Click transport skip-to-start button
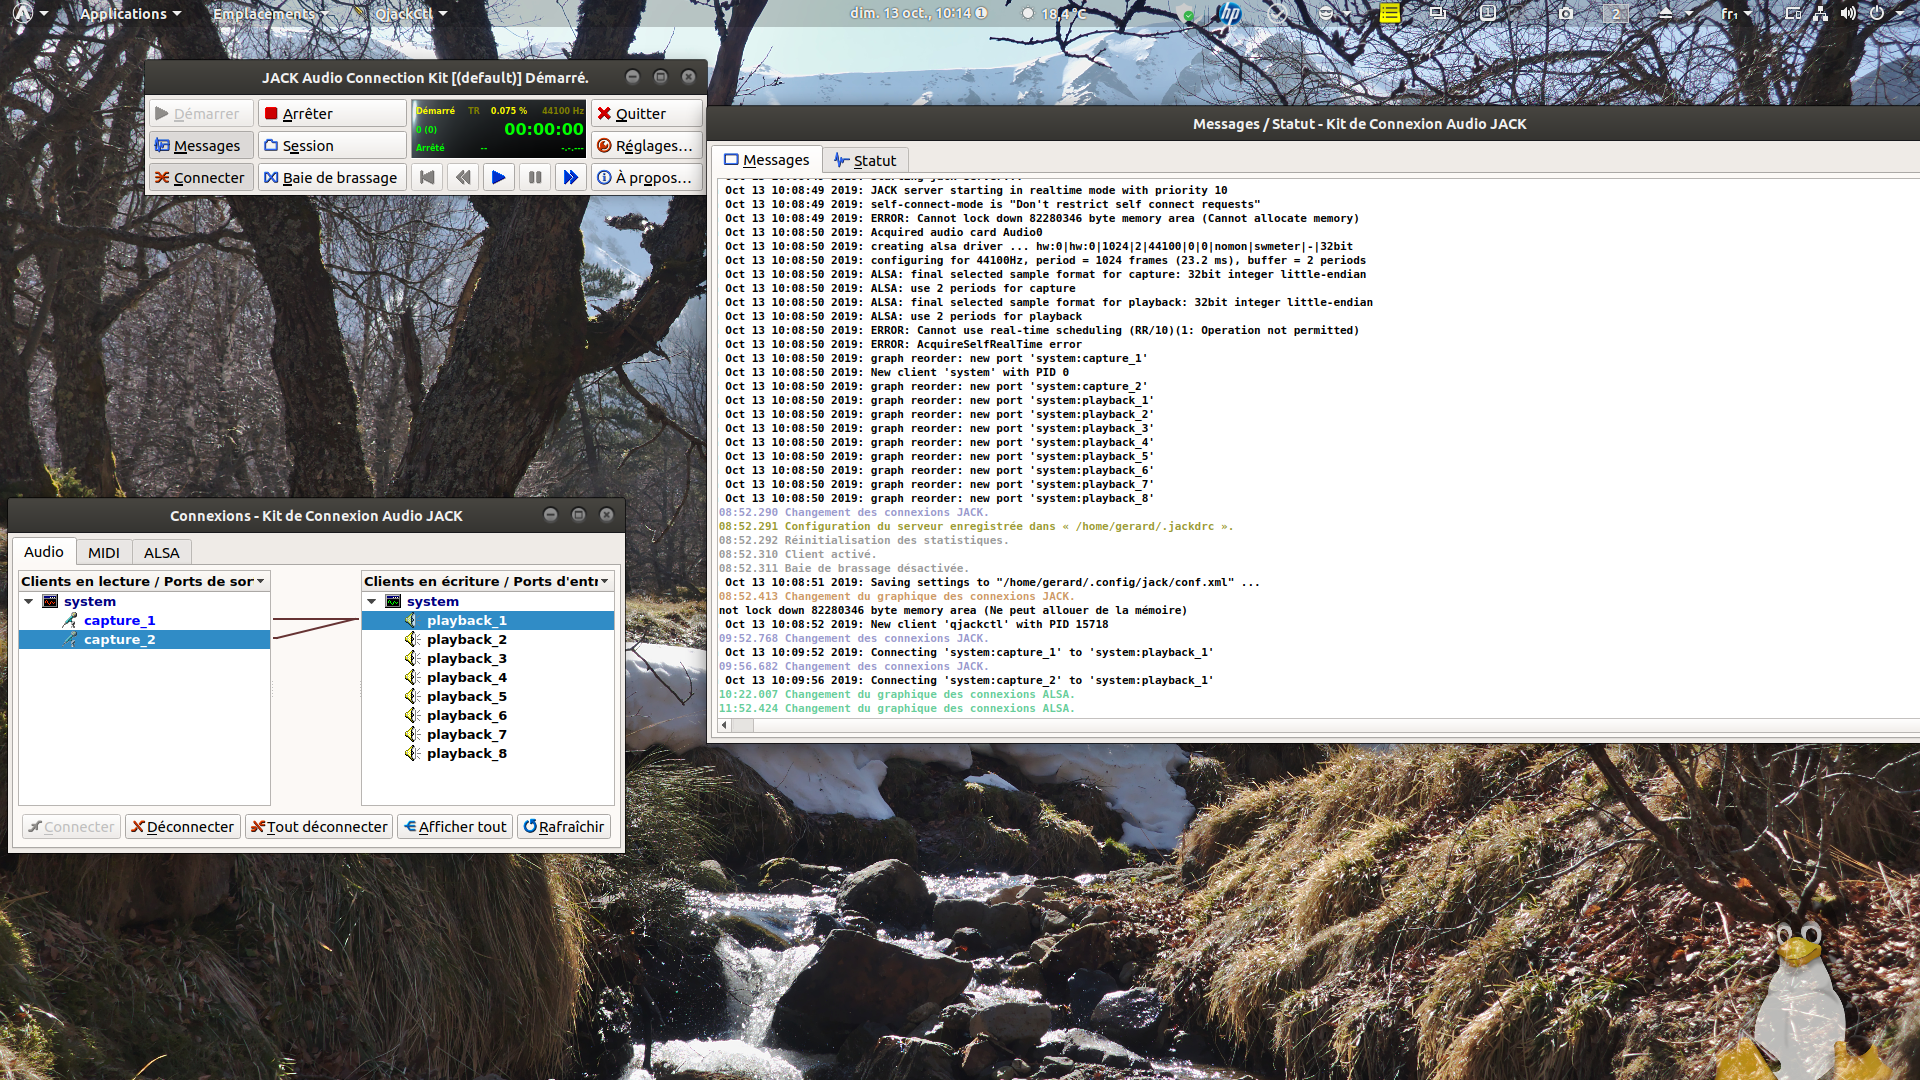 point(427,178)
